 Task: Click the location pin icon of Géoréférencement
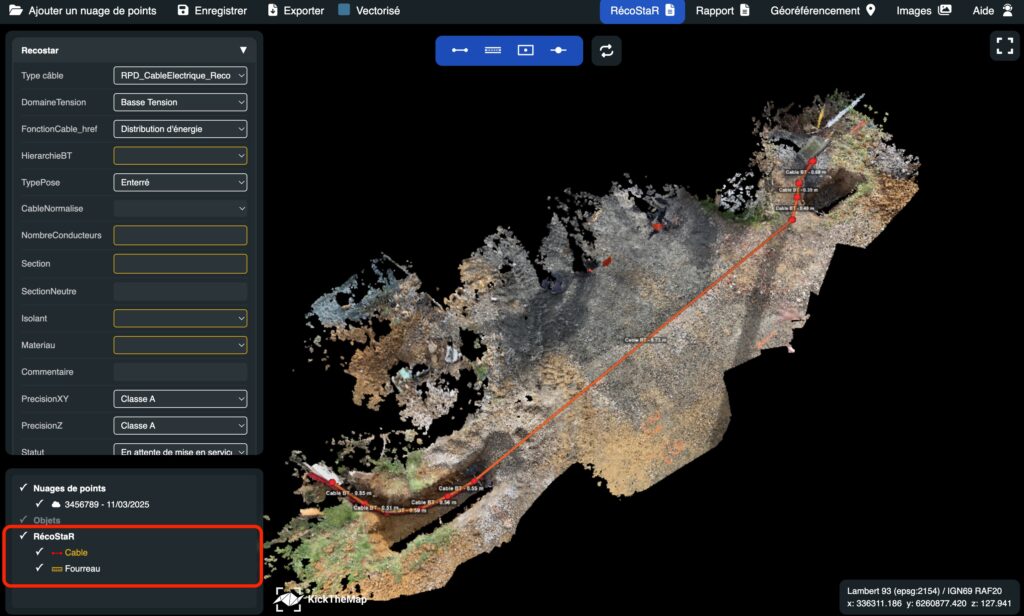871,10
